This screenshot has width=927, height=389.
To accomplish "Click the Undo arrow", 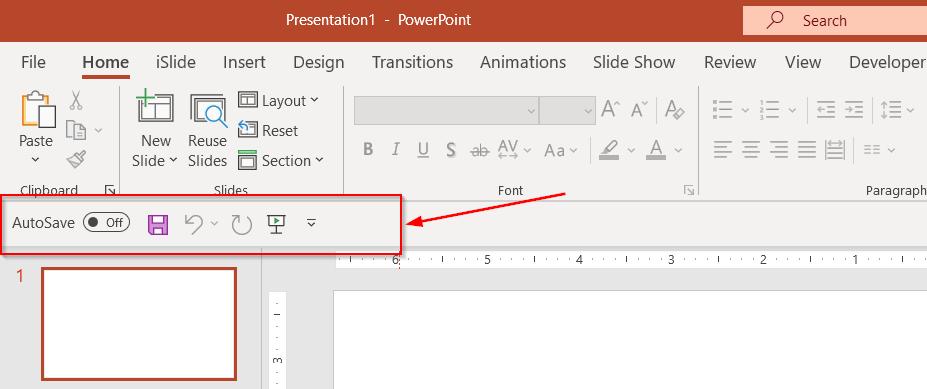I will tap(194, 224).
